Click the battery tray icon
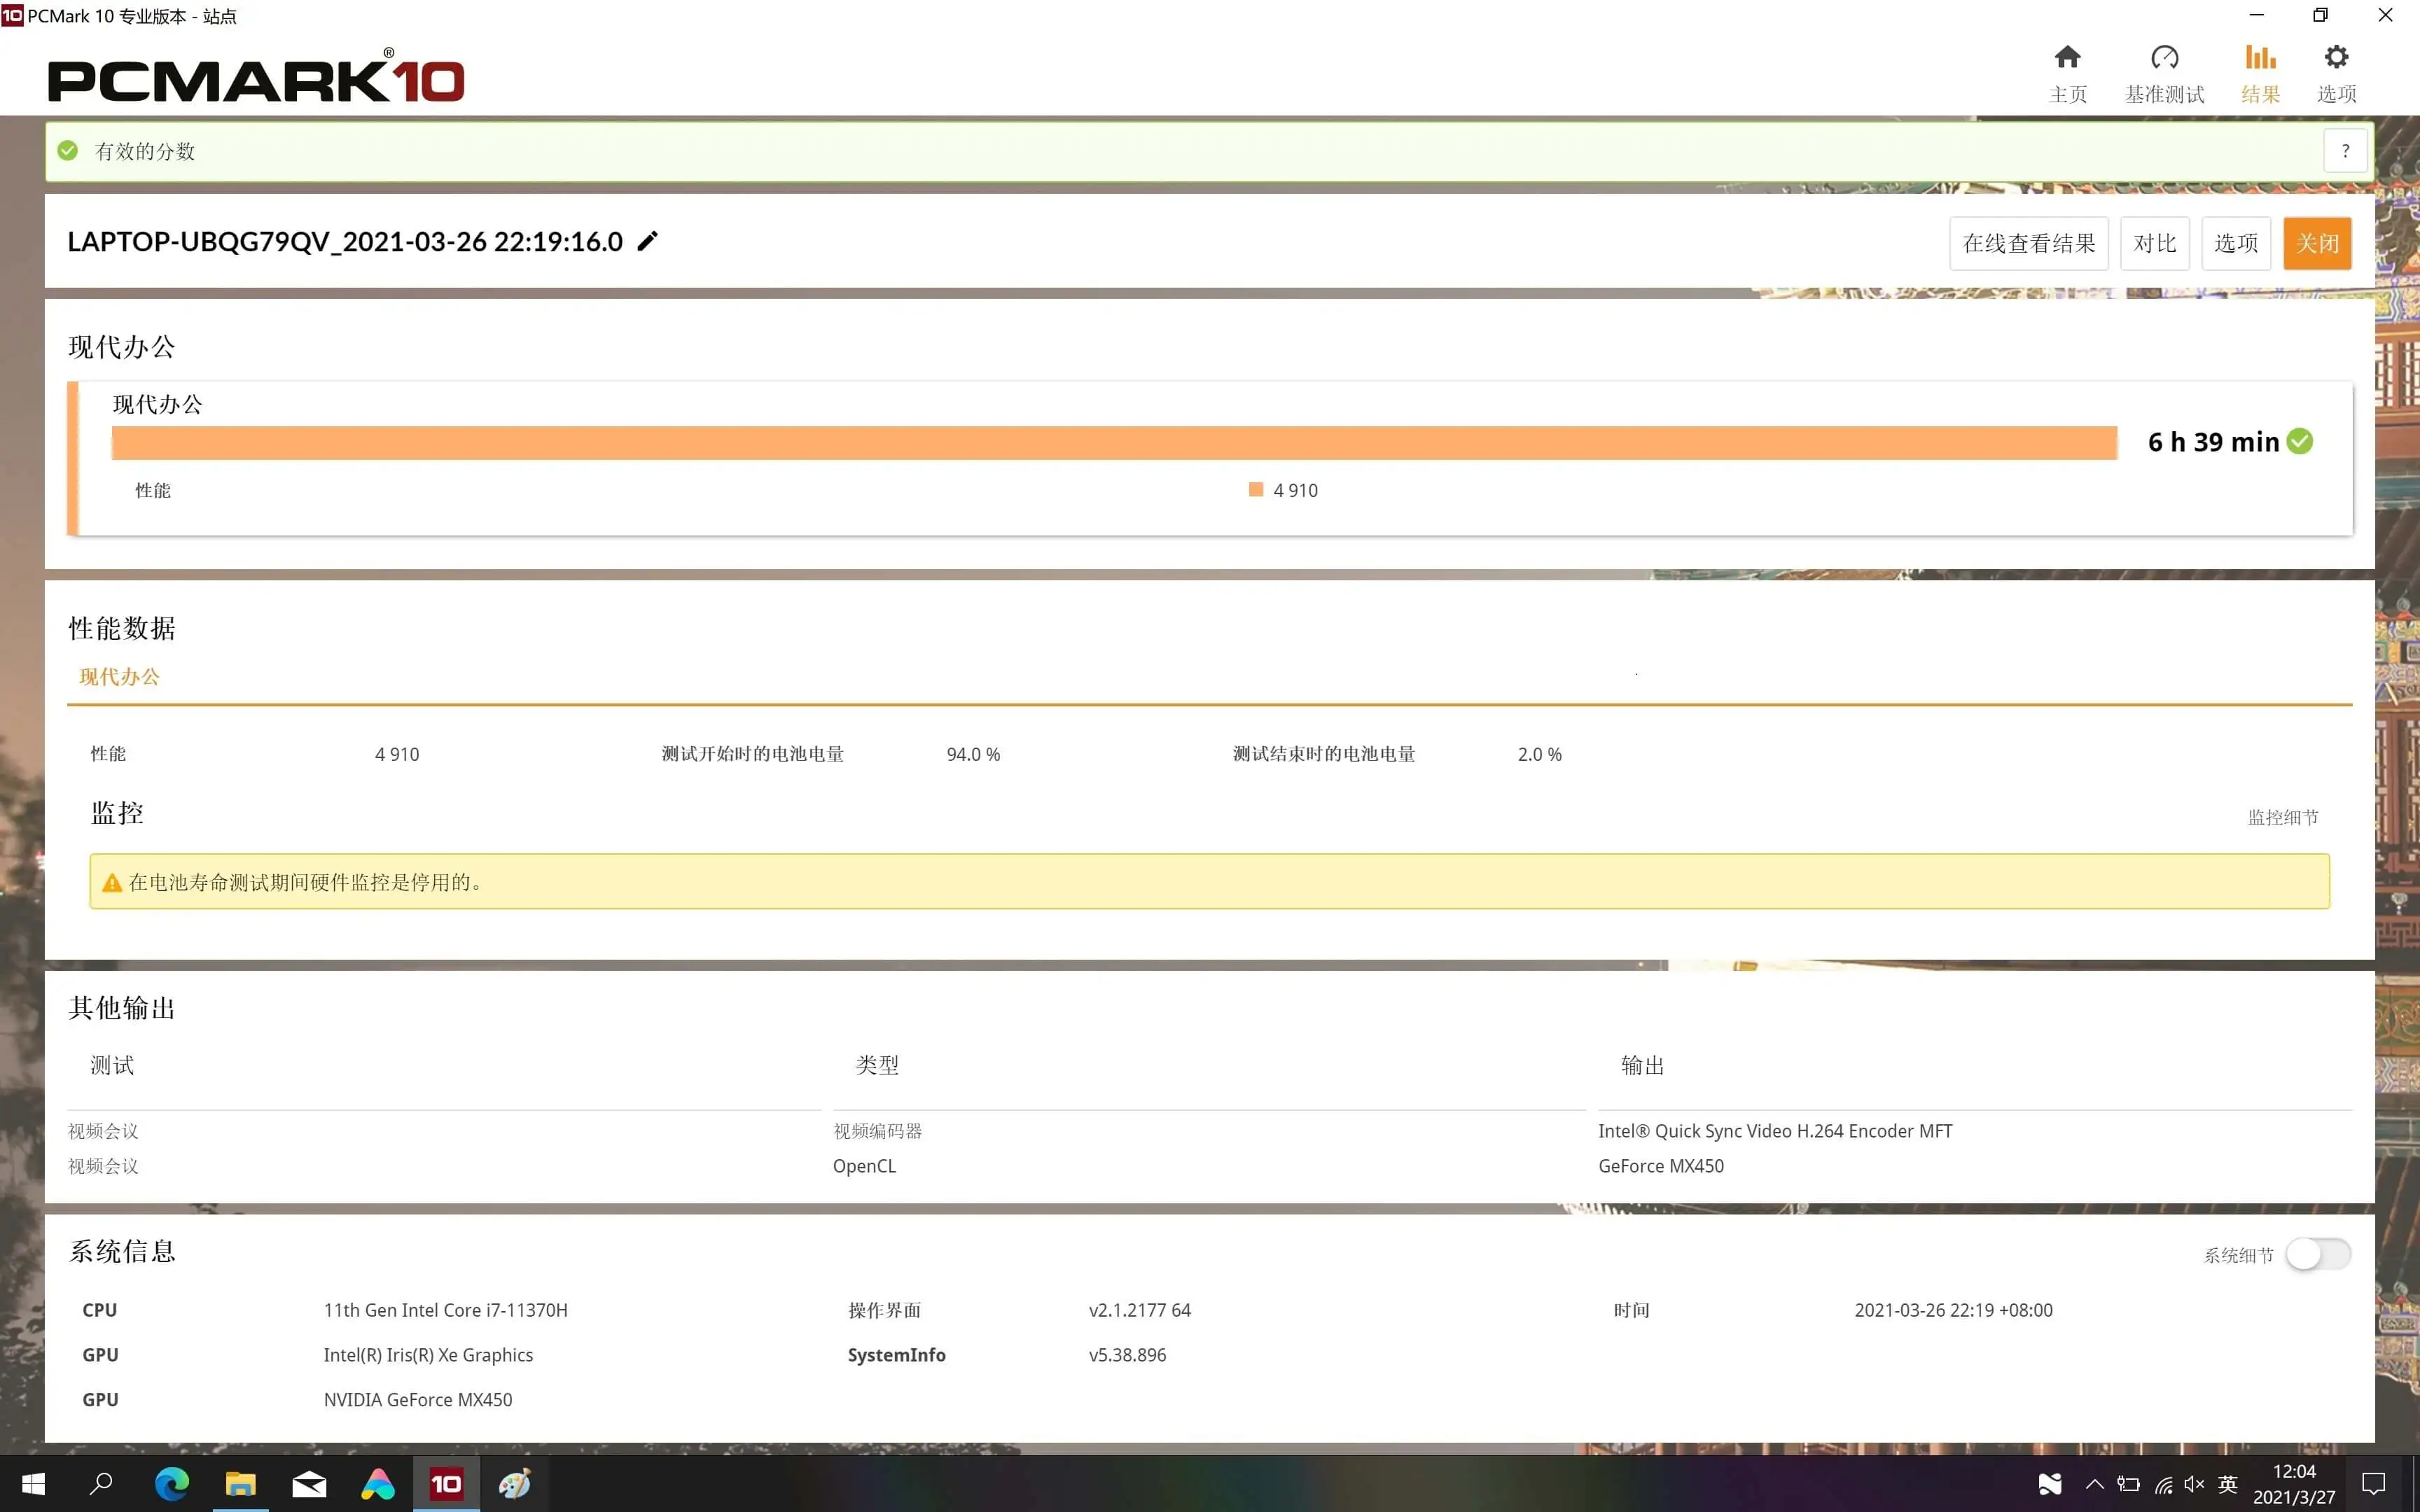This screenshot has height=1512, width=2420. (2129, 1485)
